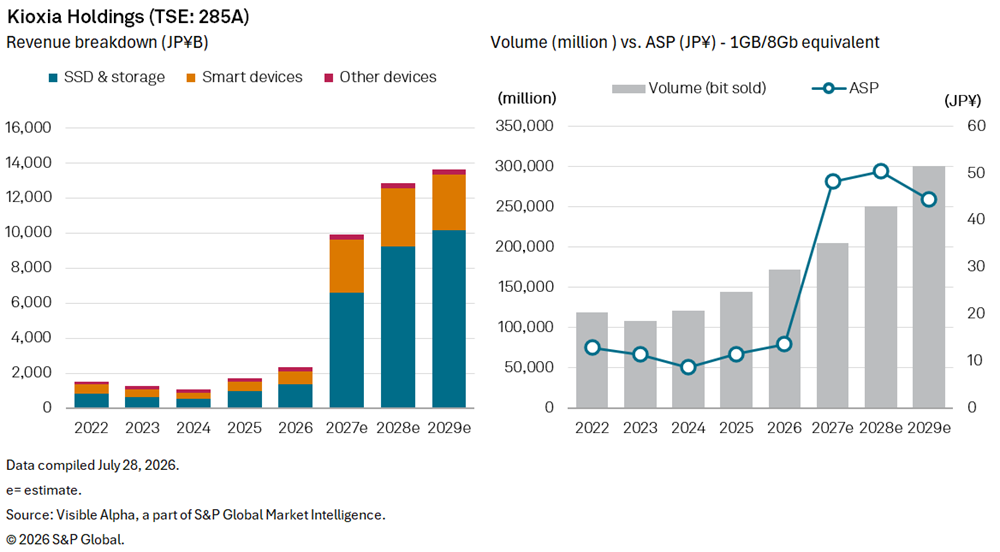This screenshot has height=552, width=1000.
Task: Click the 2029e Smart devices bar segment
Action: coord(449,203)
